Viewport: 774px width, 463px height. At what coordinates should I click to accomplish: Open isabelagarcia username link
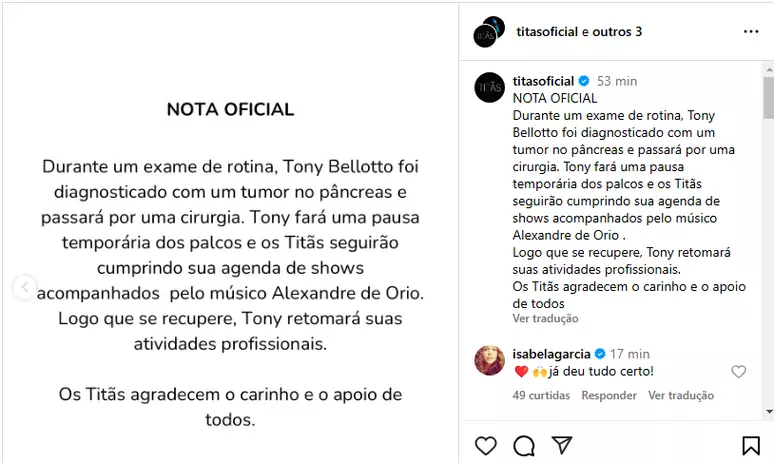pyautogui.click(x=552, y=354)
